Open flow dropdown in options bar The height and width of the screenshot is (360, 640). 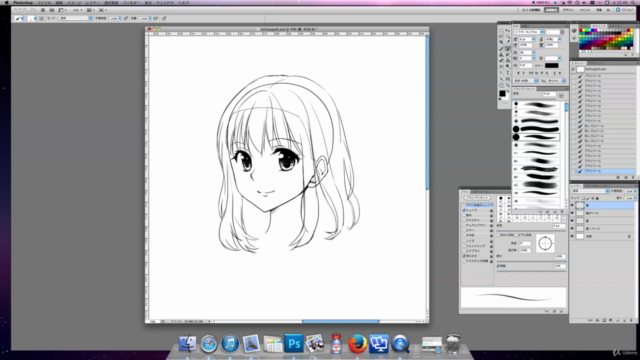149,18
